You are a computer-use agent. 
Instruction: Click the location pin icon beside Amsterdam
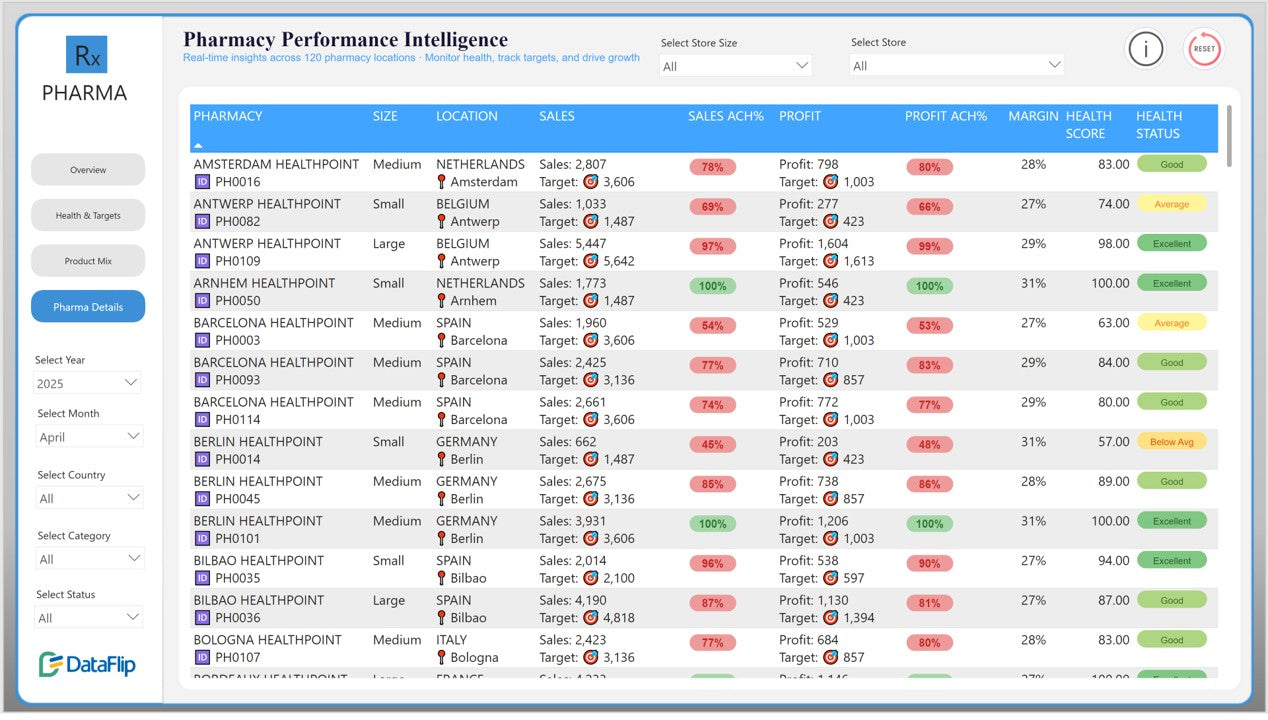click(x=441, y=182)
